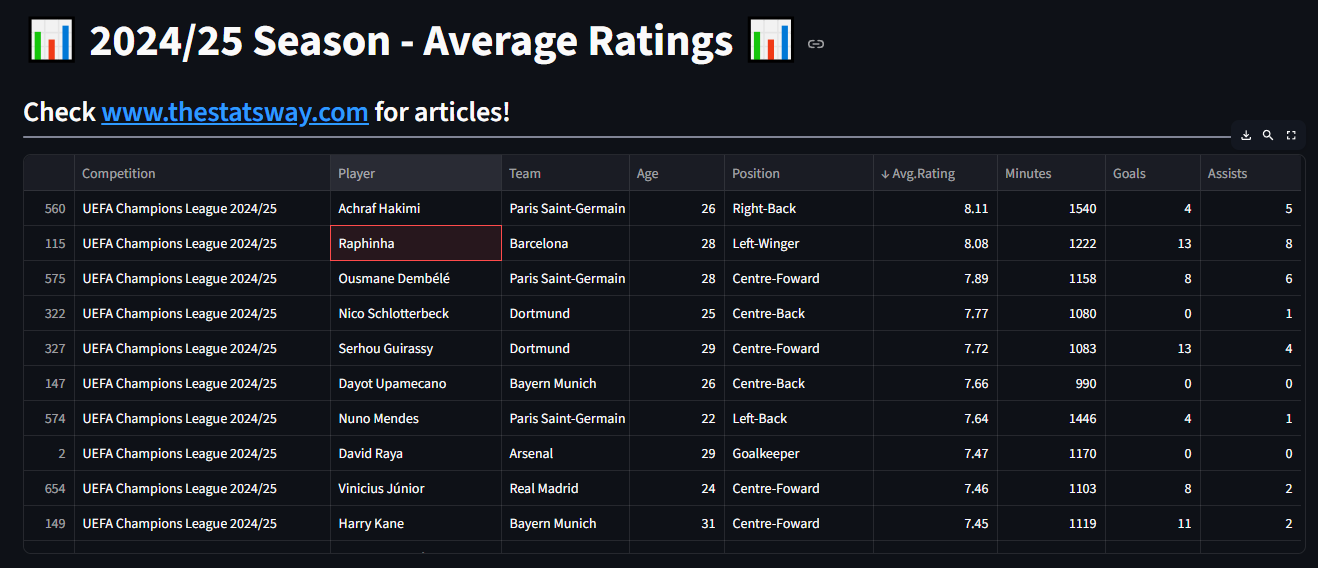
Task: Sort by Age column header
Action: pos(677,173)
